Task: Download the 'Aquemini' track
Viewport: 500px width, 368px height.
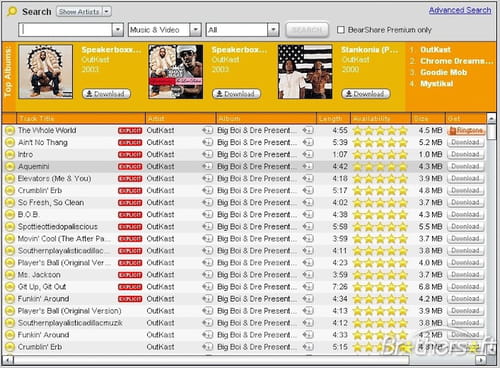Action: pyautogui.click(x=466, y=167)
